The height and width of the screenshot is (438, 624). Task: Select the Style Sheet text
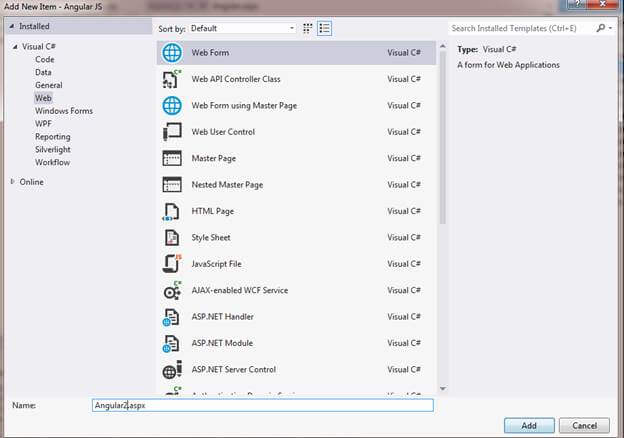pos(211,237)
